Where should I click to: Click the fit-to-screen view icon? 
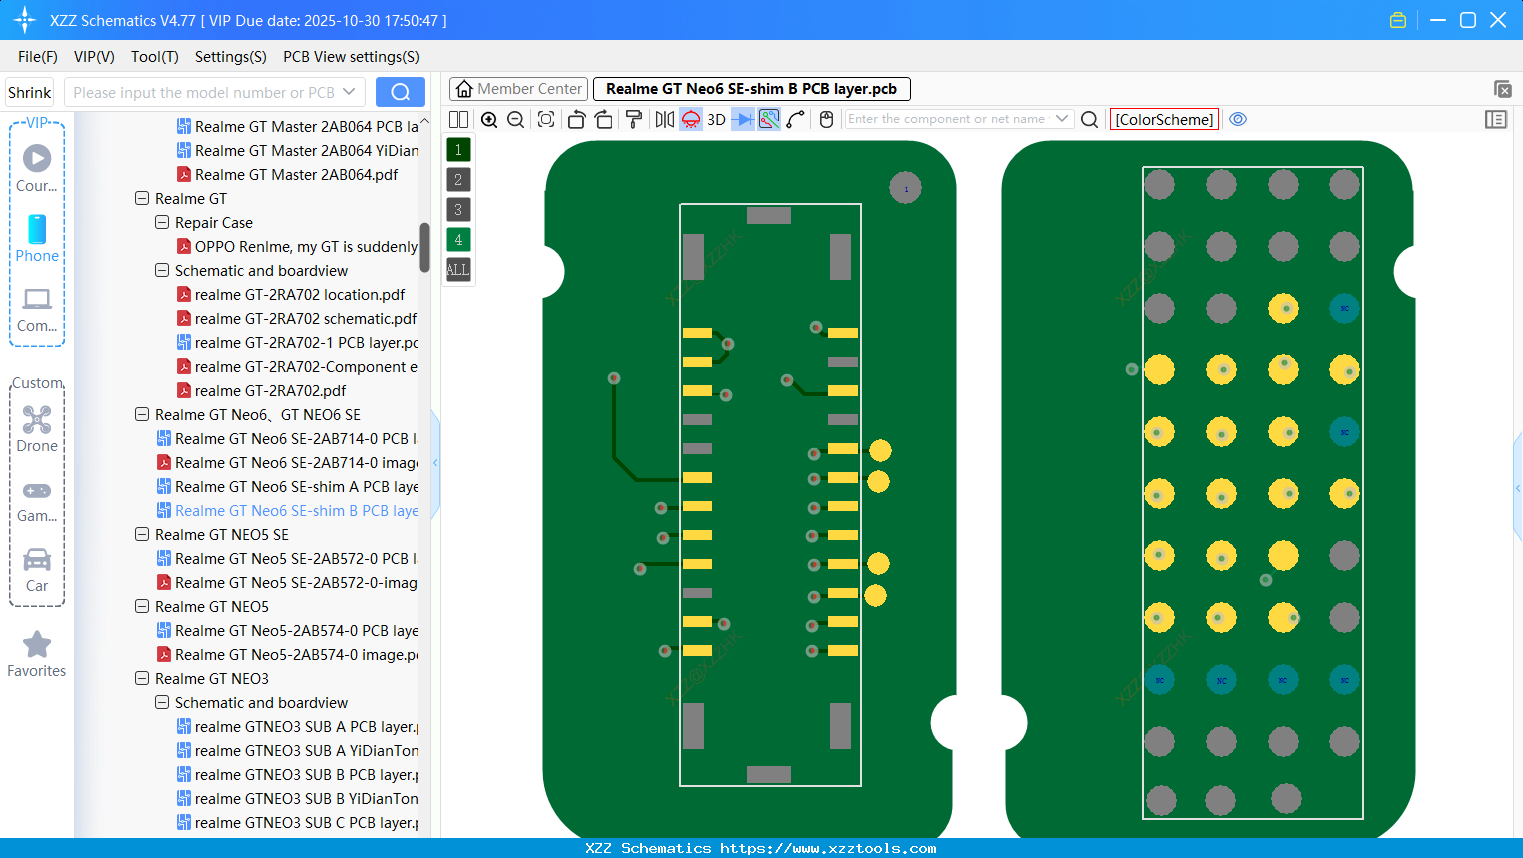pos(546,119)
